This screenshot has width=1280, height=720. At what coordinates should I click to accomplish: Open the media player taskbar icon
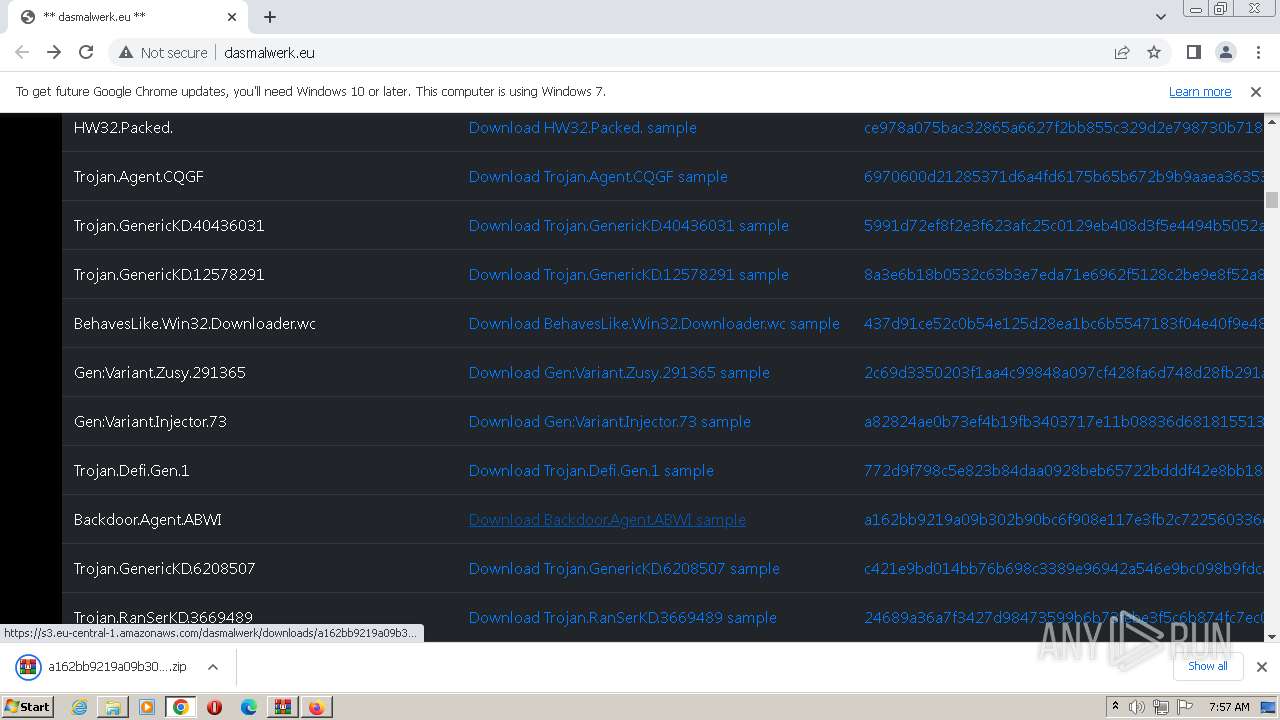[147, 707]
